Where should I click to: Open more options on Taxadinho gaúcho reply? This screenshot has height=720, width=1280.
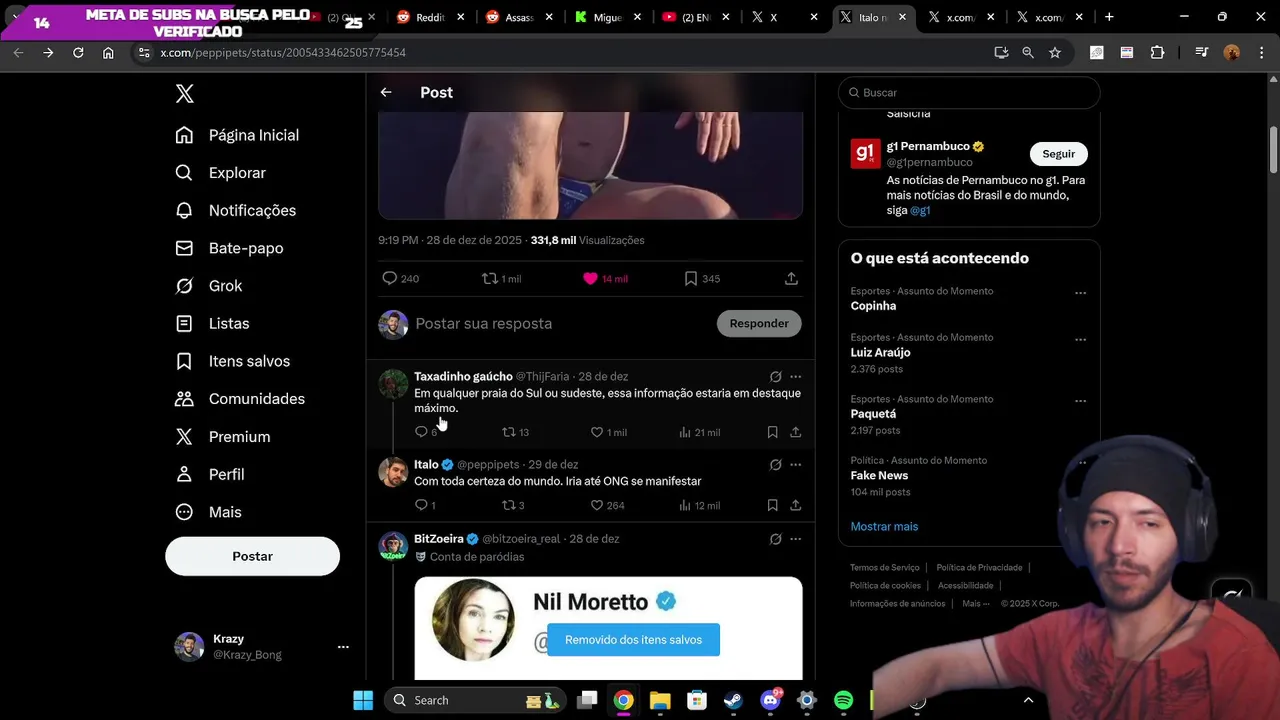(x=795, y=377)
